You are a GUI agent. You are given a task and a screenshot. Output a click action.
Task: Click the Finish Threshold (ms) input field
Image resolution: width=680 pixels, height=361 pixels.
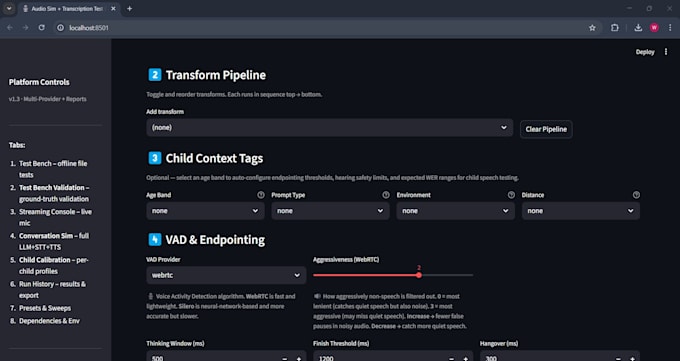(379, 357)
